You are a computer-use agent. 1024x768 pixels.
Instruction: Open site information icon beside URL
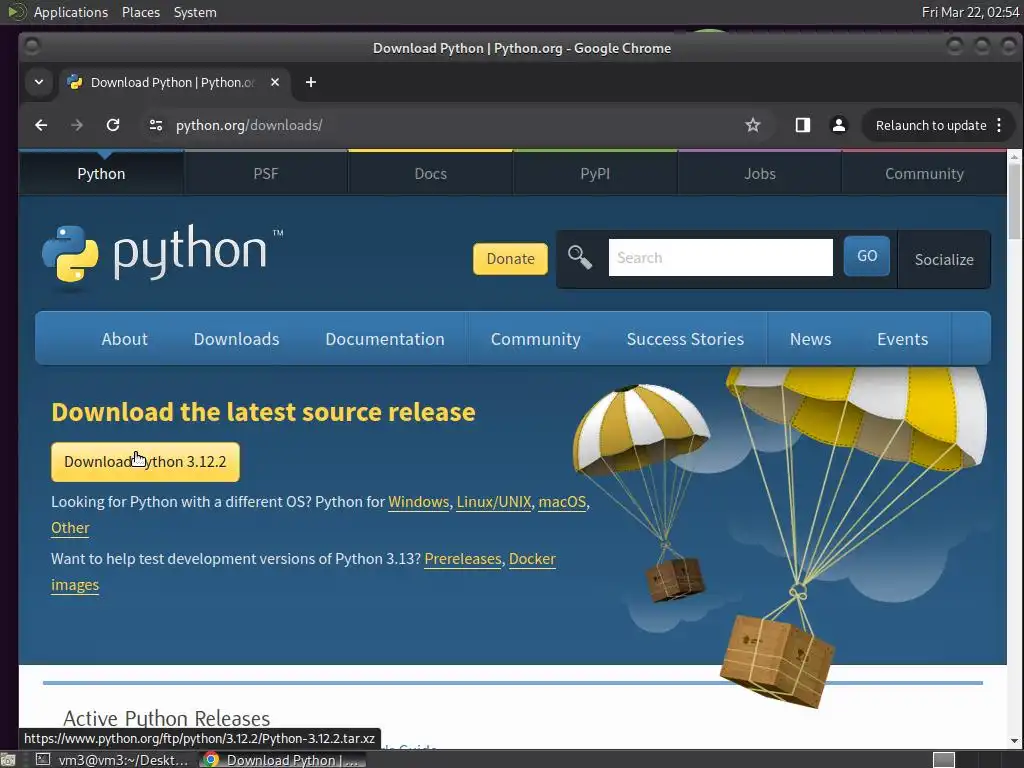point(155,125)
